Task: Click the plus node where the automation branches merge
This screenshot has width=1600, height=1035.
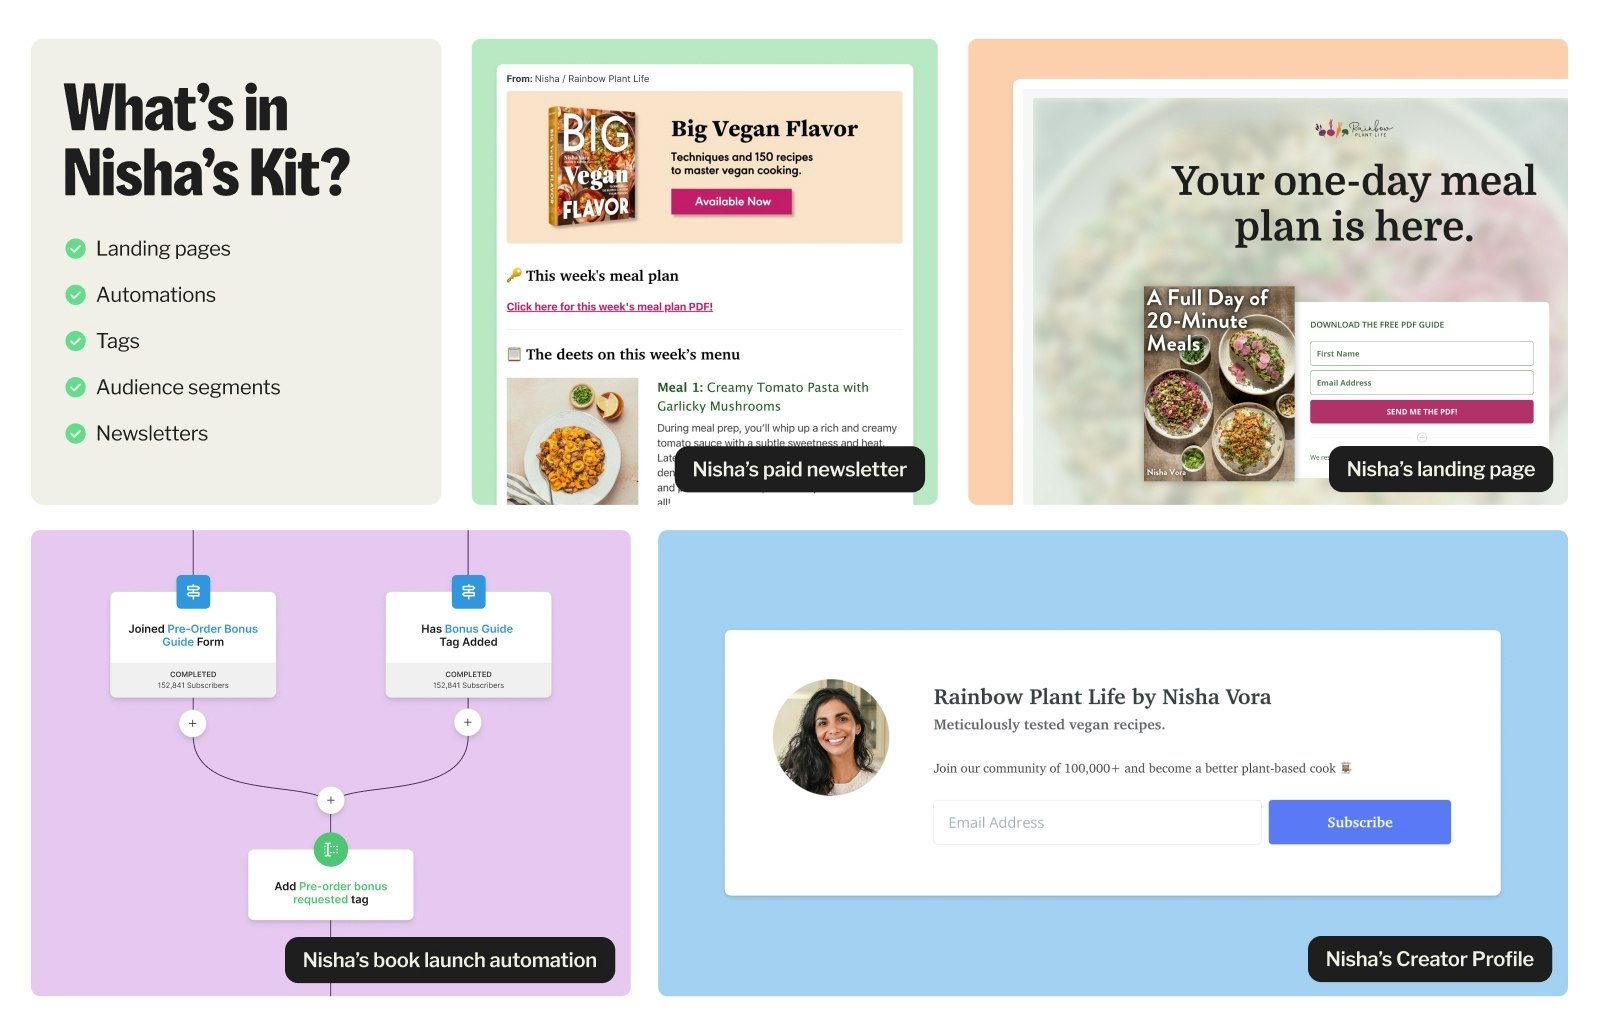Action: point(331,800)
